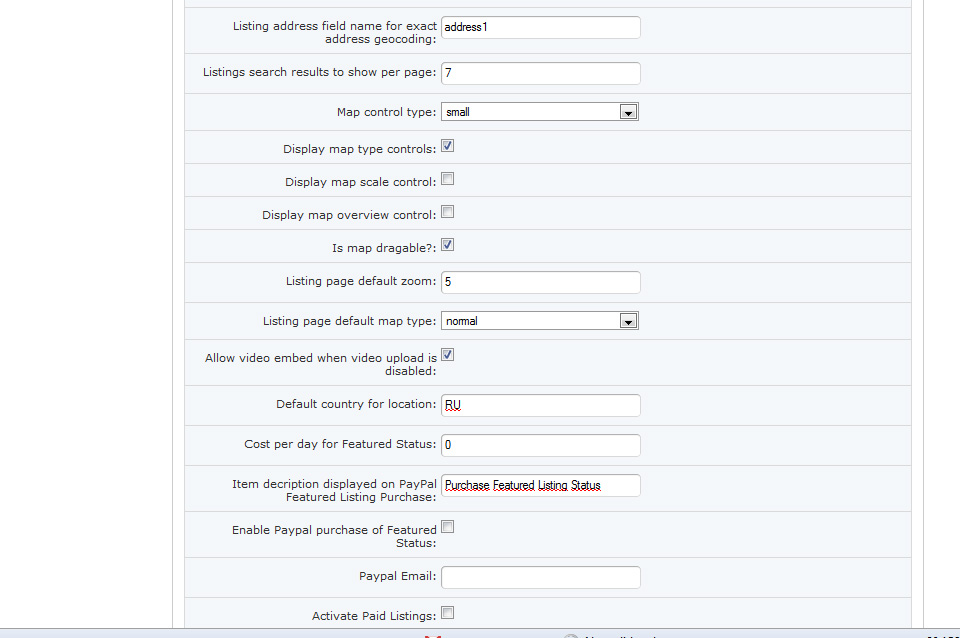960x638 pixels.
Task: Uncheck Display map type controls
Action: pos(448,146)
